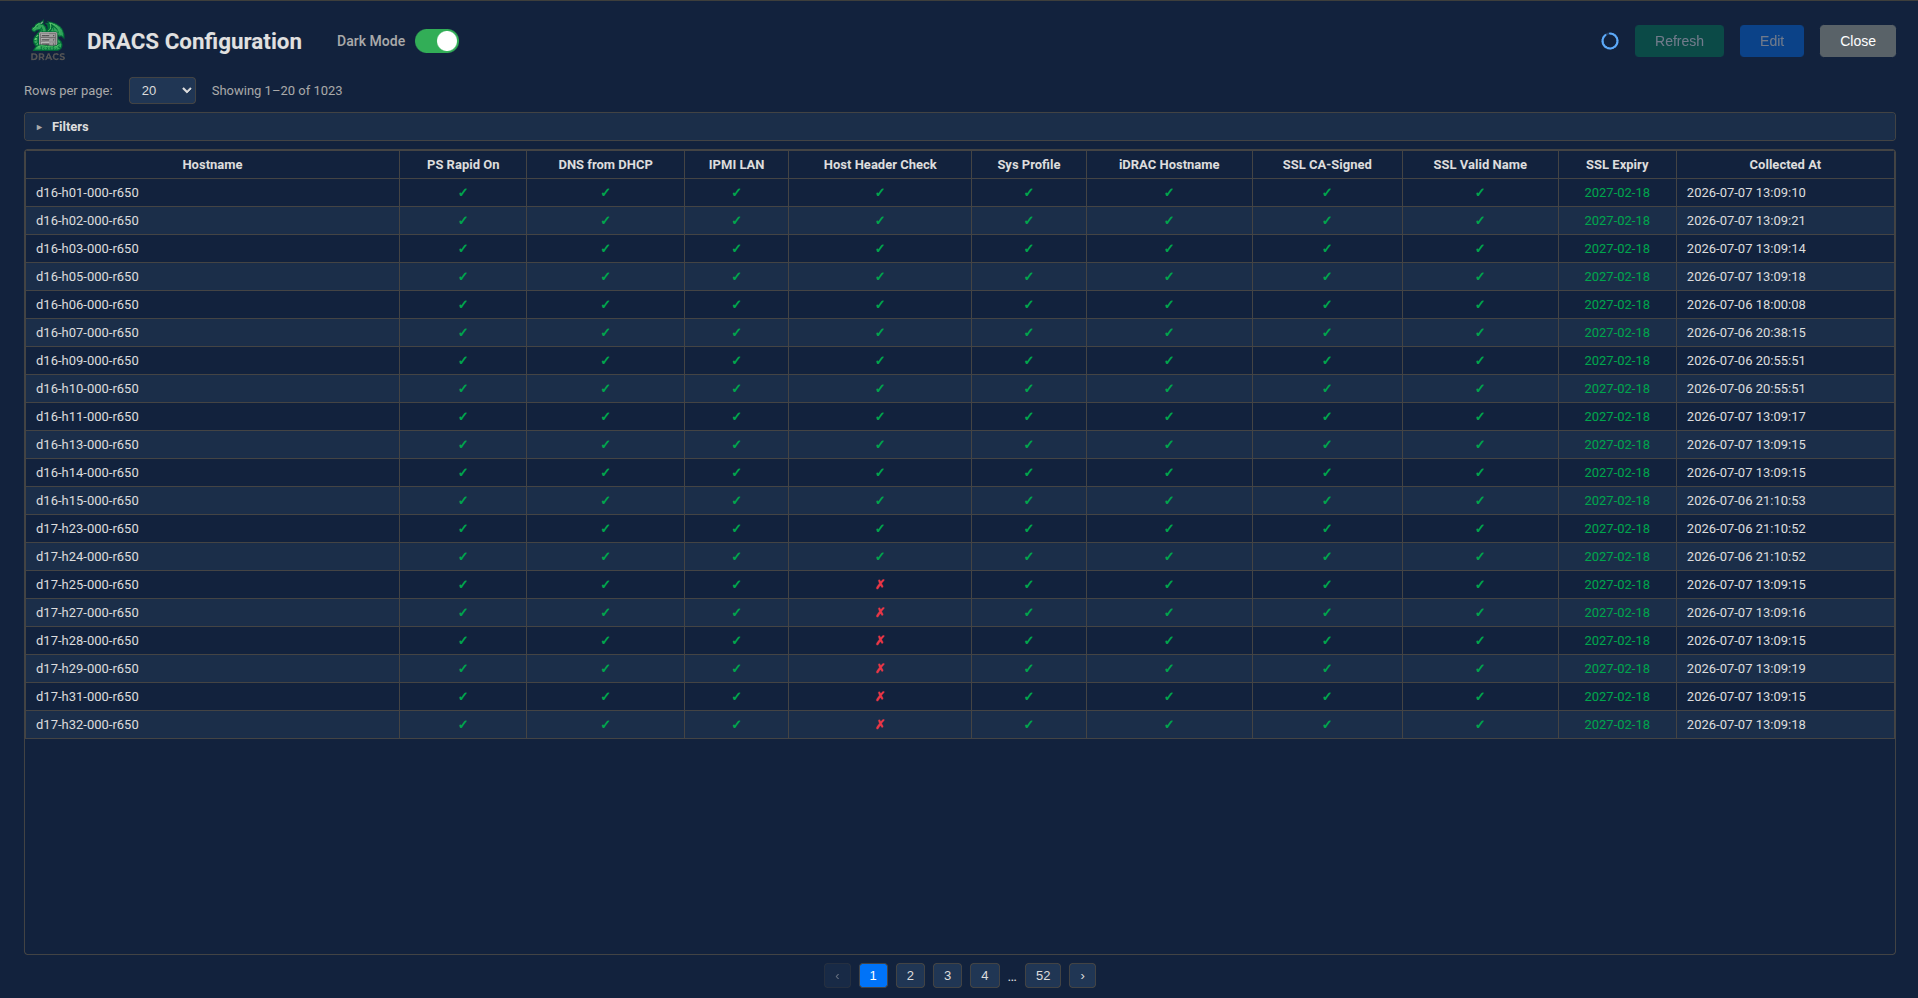This screenshot has height=998, width=1918.
Task: Click the red X for d17-h31-000-r650
Action: (x=880, y=697)
